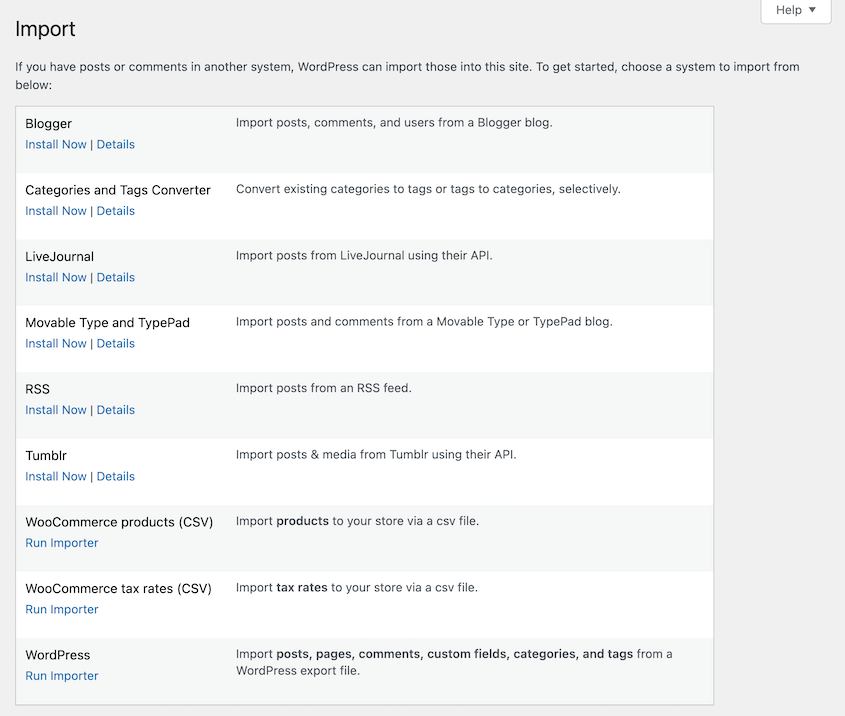Viewport: 845px width, 716px height.
Task: Install the RSS importer now
Action: pos(56,410)
